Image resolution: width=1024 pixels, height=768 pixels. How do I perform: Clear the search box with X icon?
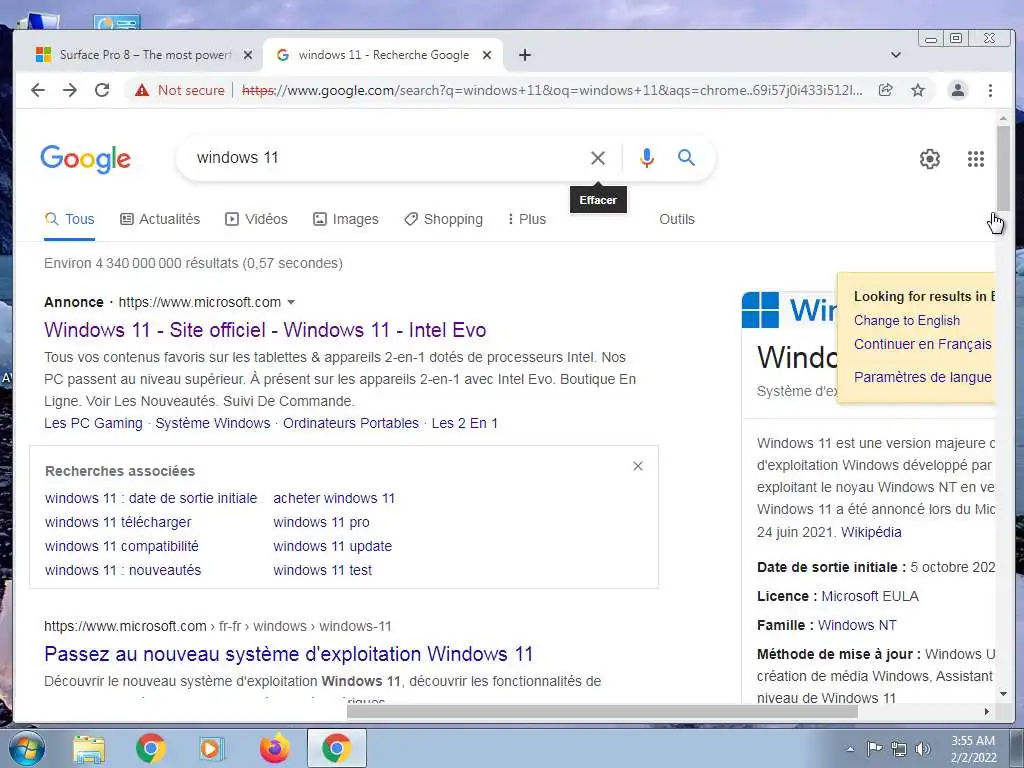pyautogui.click(x=598, y=158)
